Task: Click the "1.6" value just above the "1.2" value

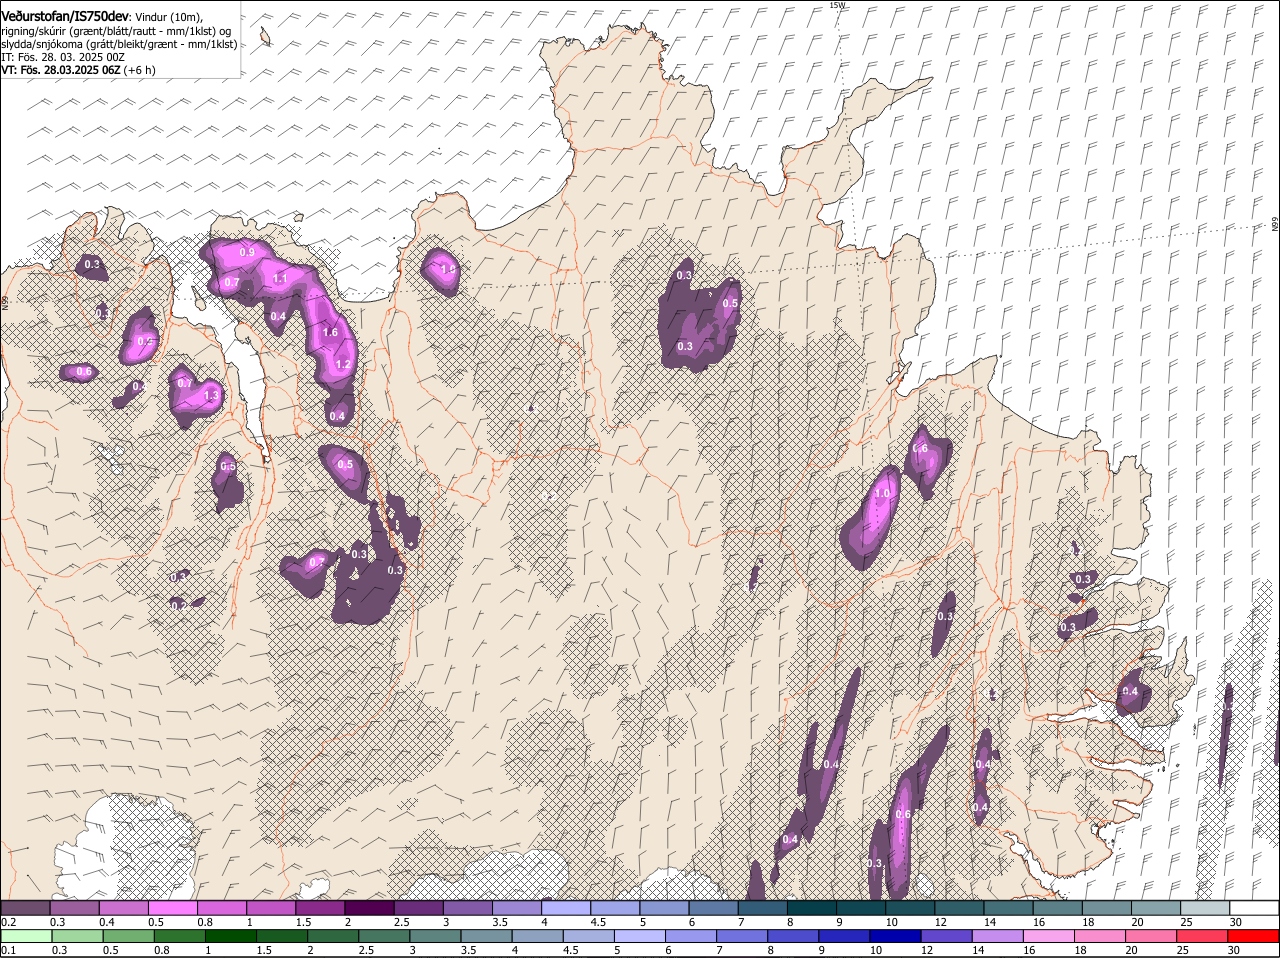Action: 331,332
